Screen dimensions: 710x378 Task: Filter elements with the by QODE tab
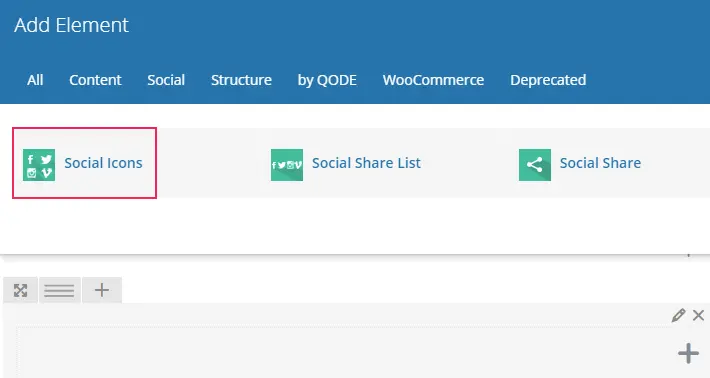(x=327, y=80)
